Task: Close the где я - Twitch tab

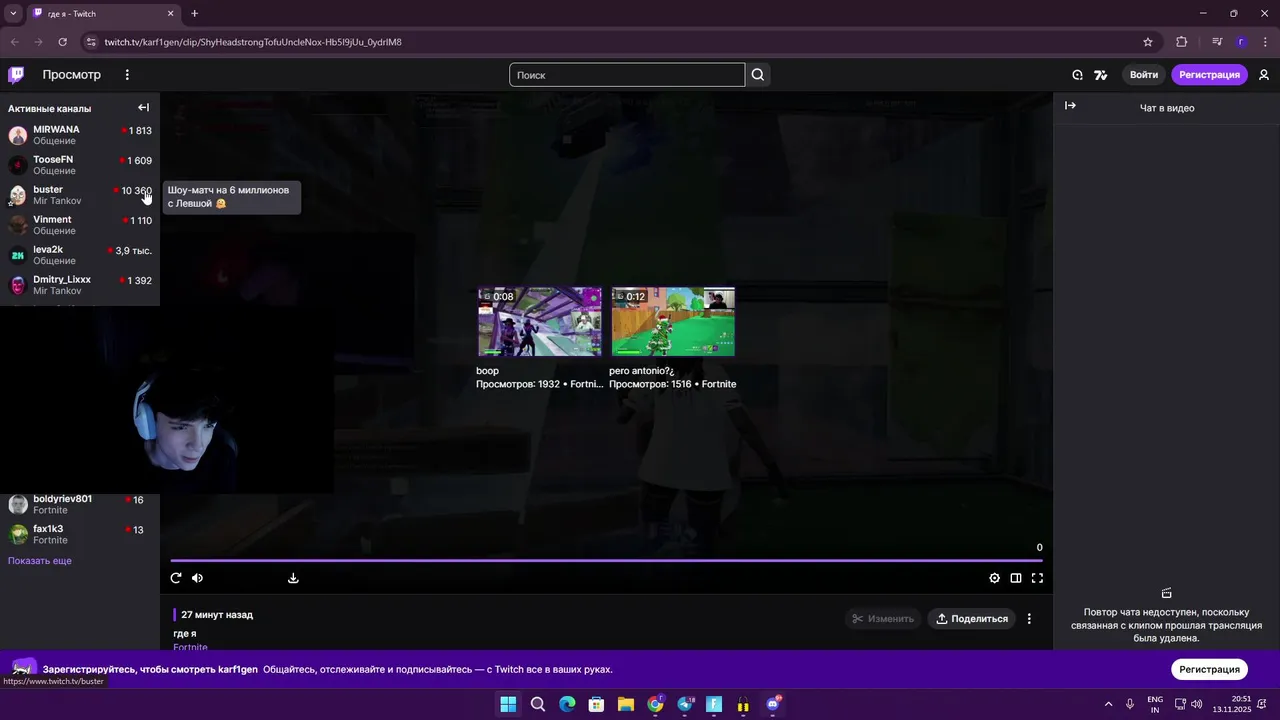Action: (170, 13)
